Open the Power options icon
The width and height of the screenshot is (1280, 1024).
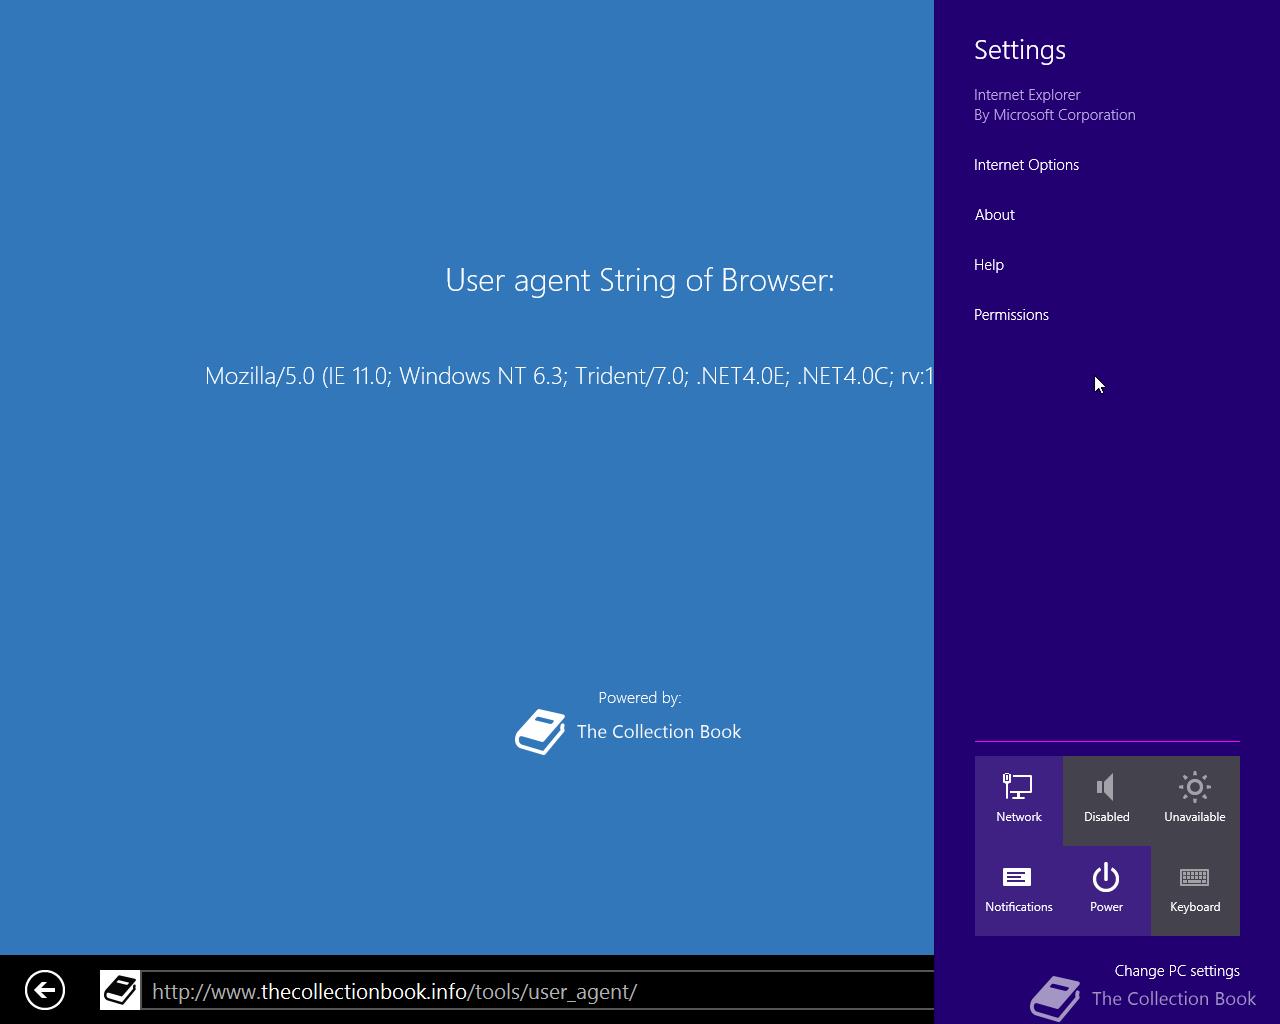tap(1106, 891)
